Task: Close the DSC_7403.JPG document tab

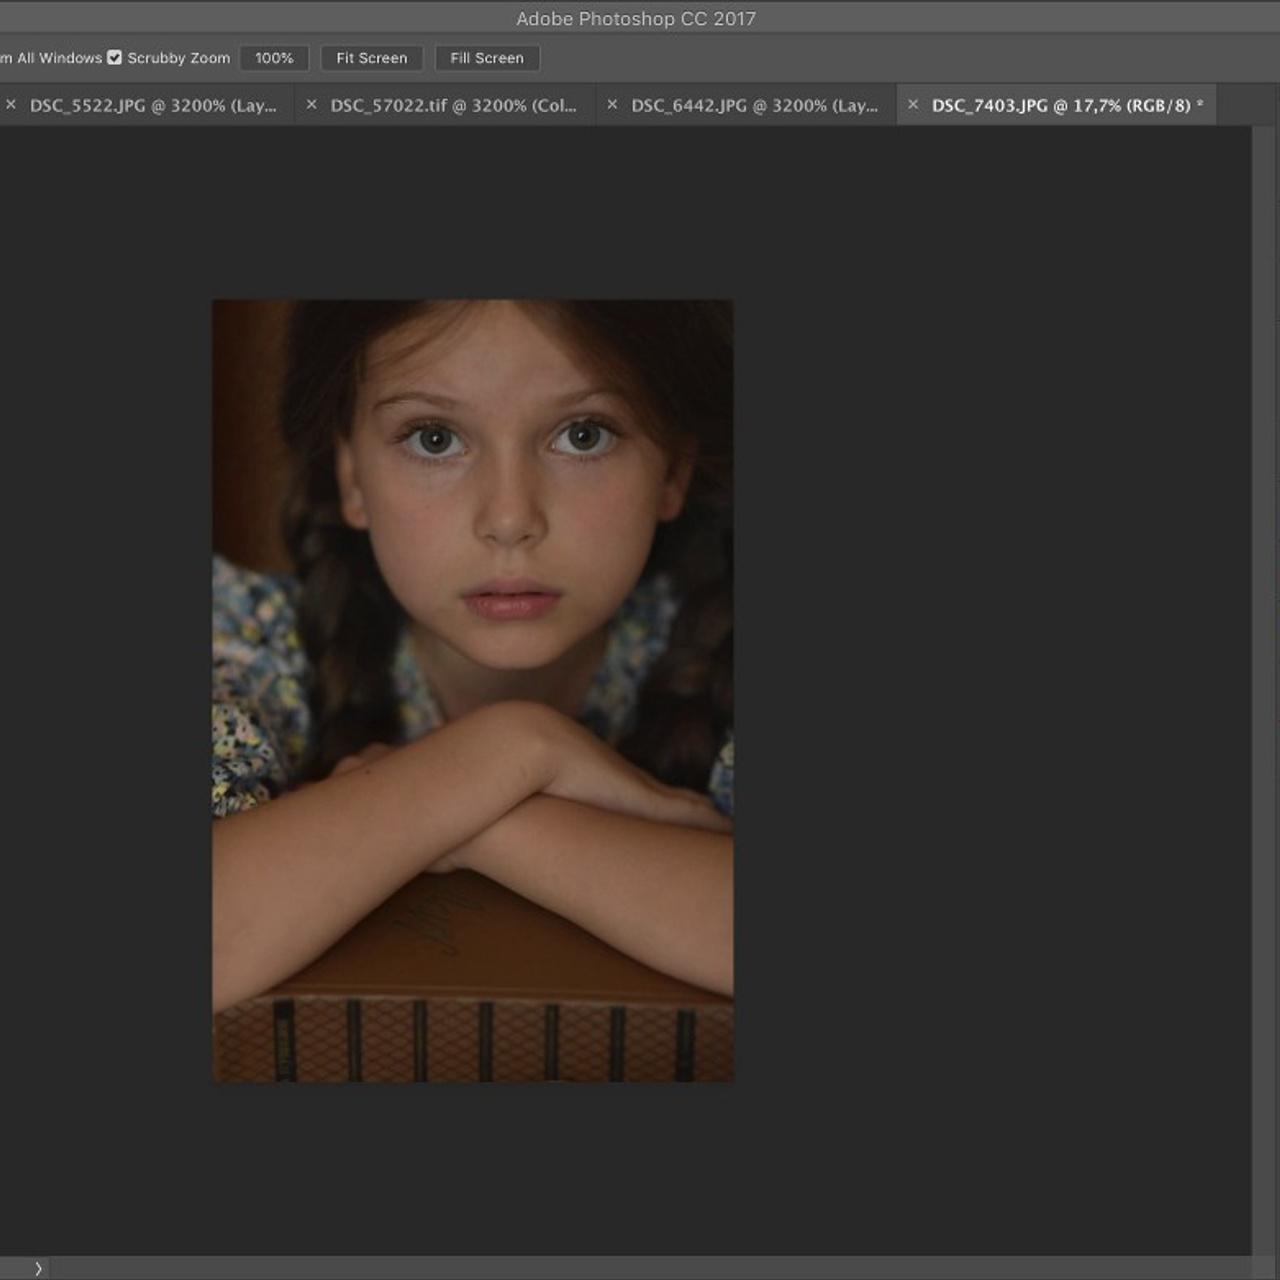Action: [913, 104]
